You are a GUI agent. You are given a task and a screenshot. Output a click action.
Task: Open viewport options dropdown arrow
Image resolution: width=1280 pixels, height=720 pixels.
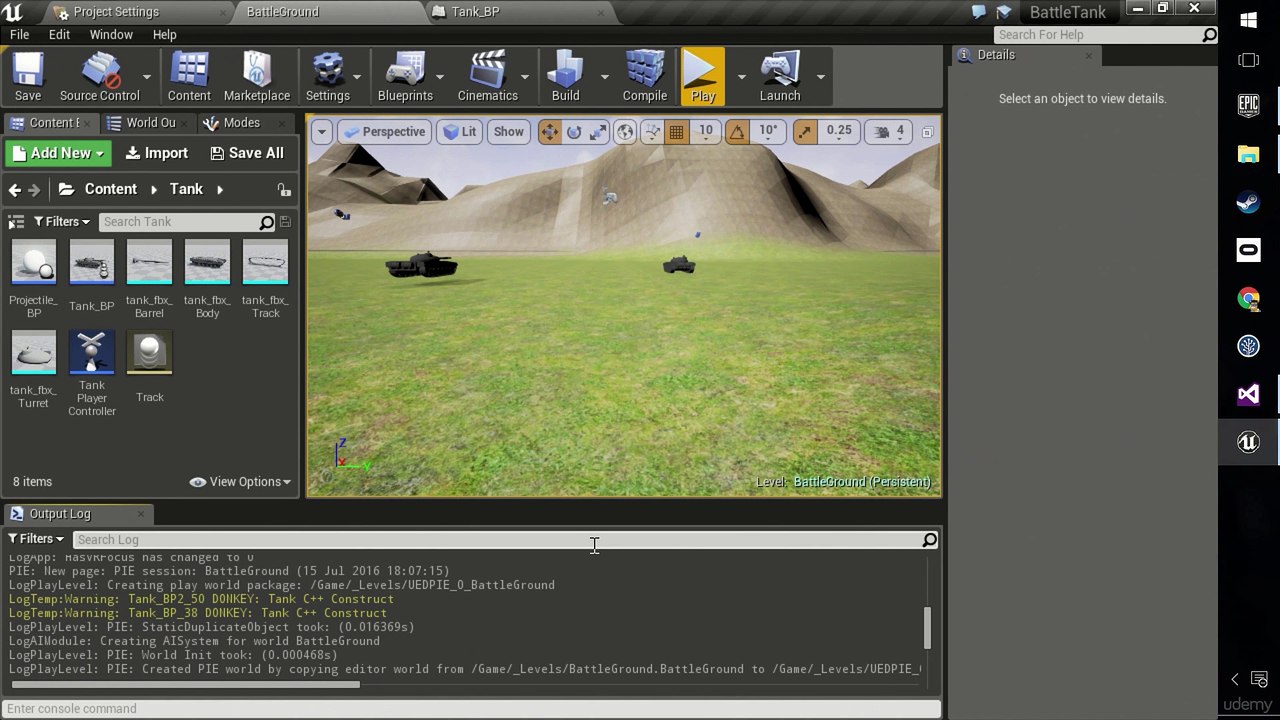[x=322, y=132]
